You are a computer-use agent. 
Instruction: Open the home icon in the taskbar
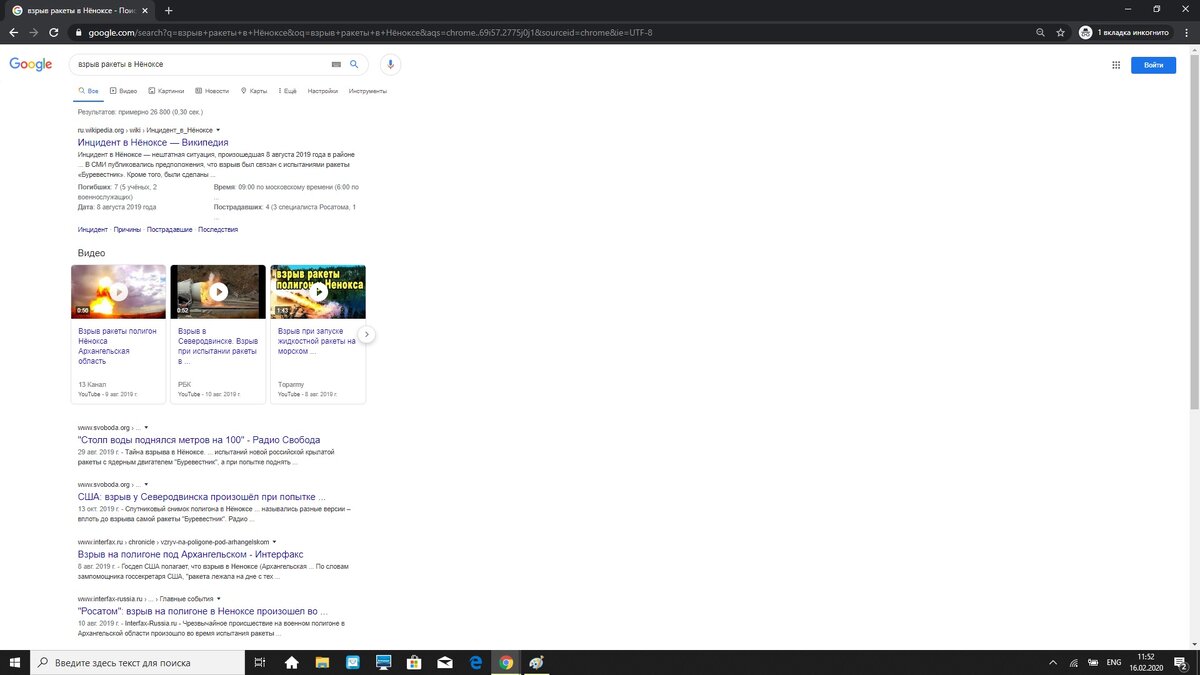click(x=292, y=662)
